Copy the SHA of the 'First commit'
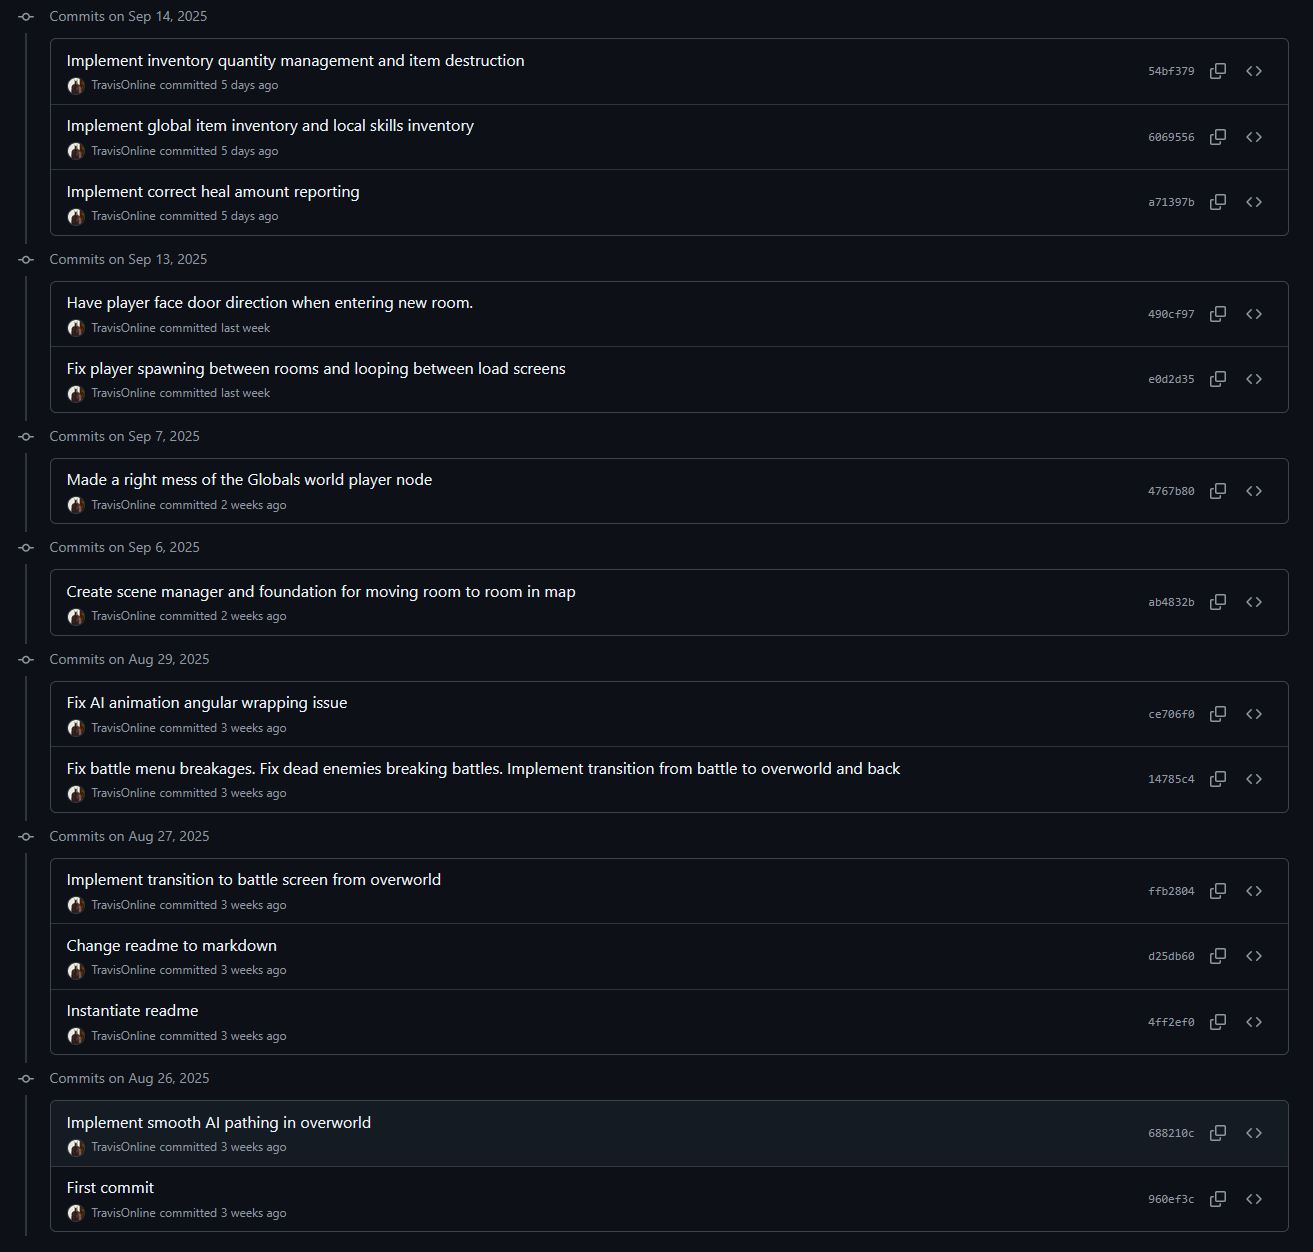Image resolution: width=1313 pixels, height=1252 pixels. pyautogui.click(x=1218, y=1198)
